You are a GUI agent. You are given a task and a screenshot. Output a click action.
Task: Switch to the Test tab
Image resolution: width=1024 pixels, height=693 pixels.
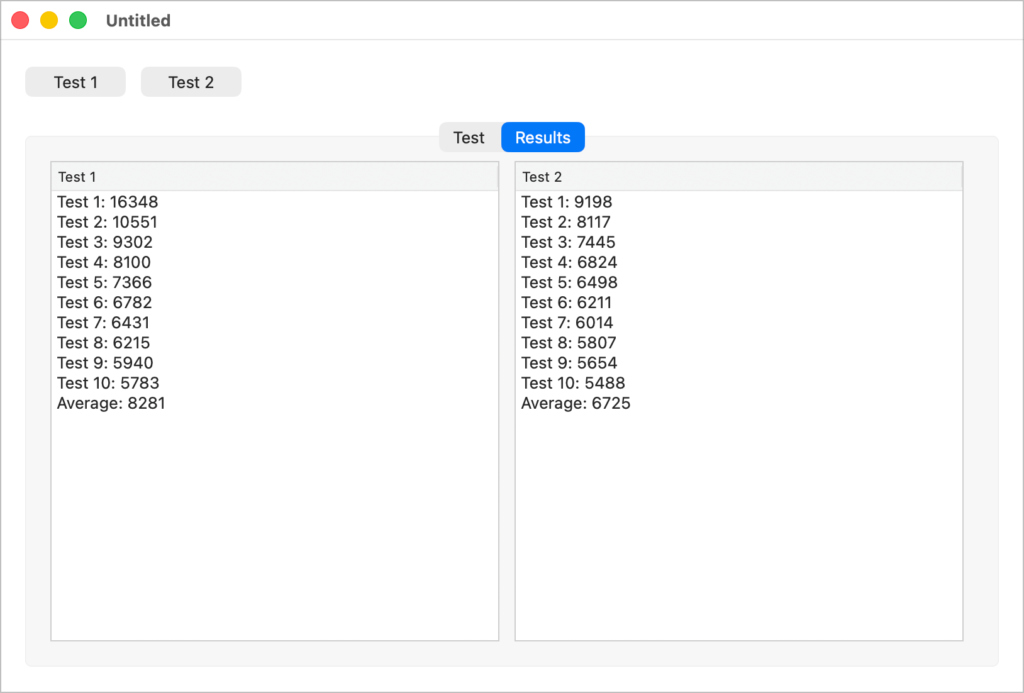pyautogui.click(x=468, y=138)
